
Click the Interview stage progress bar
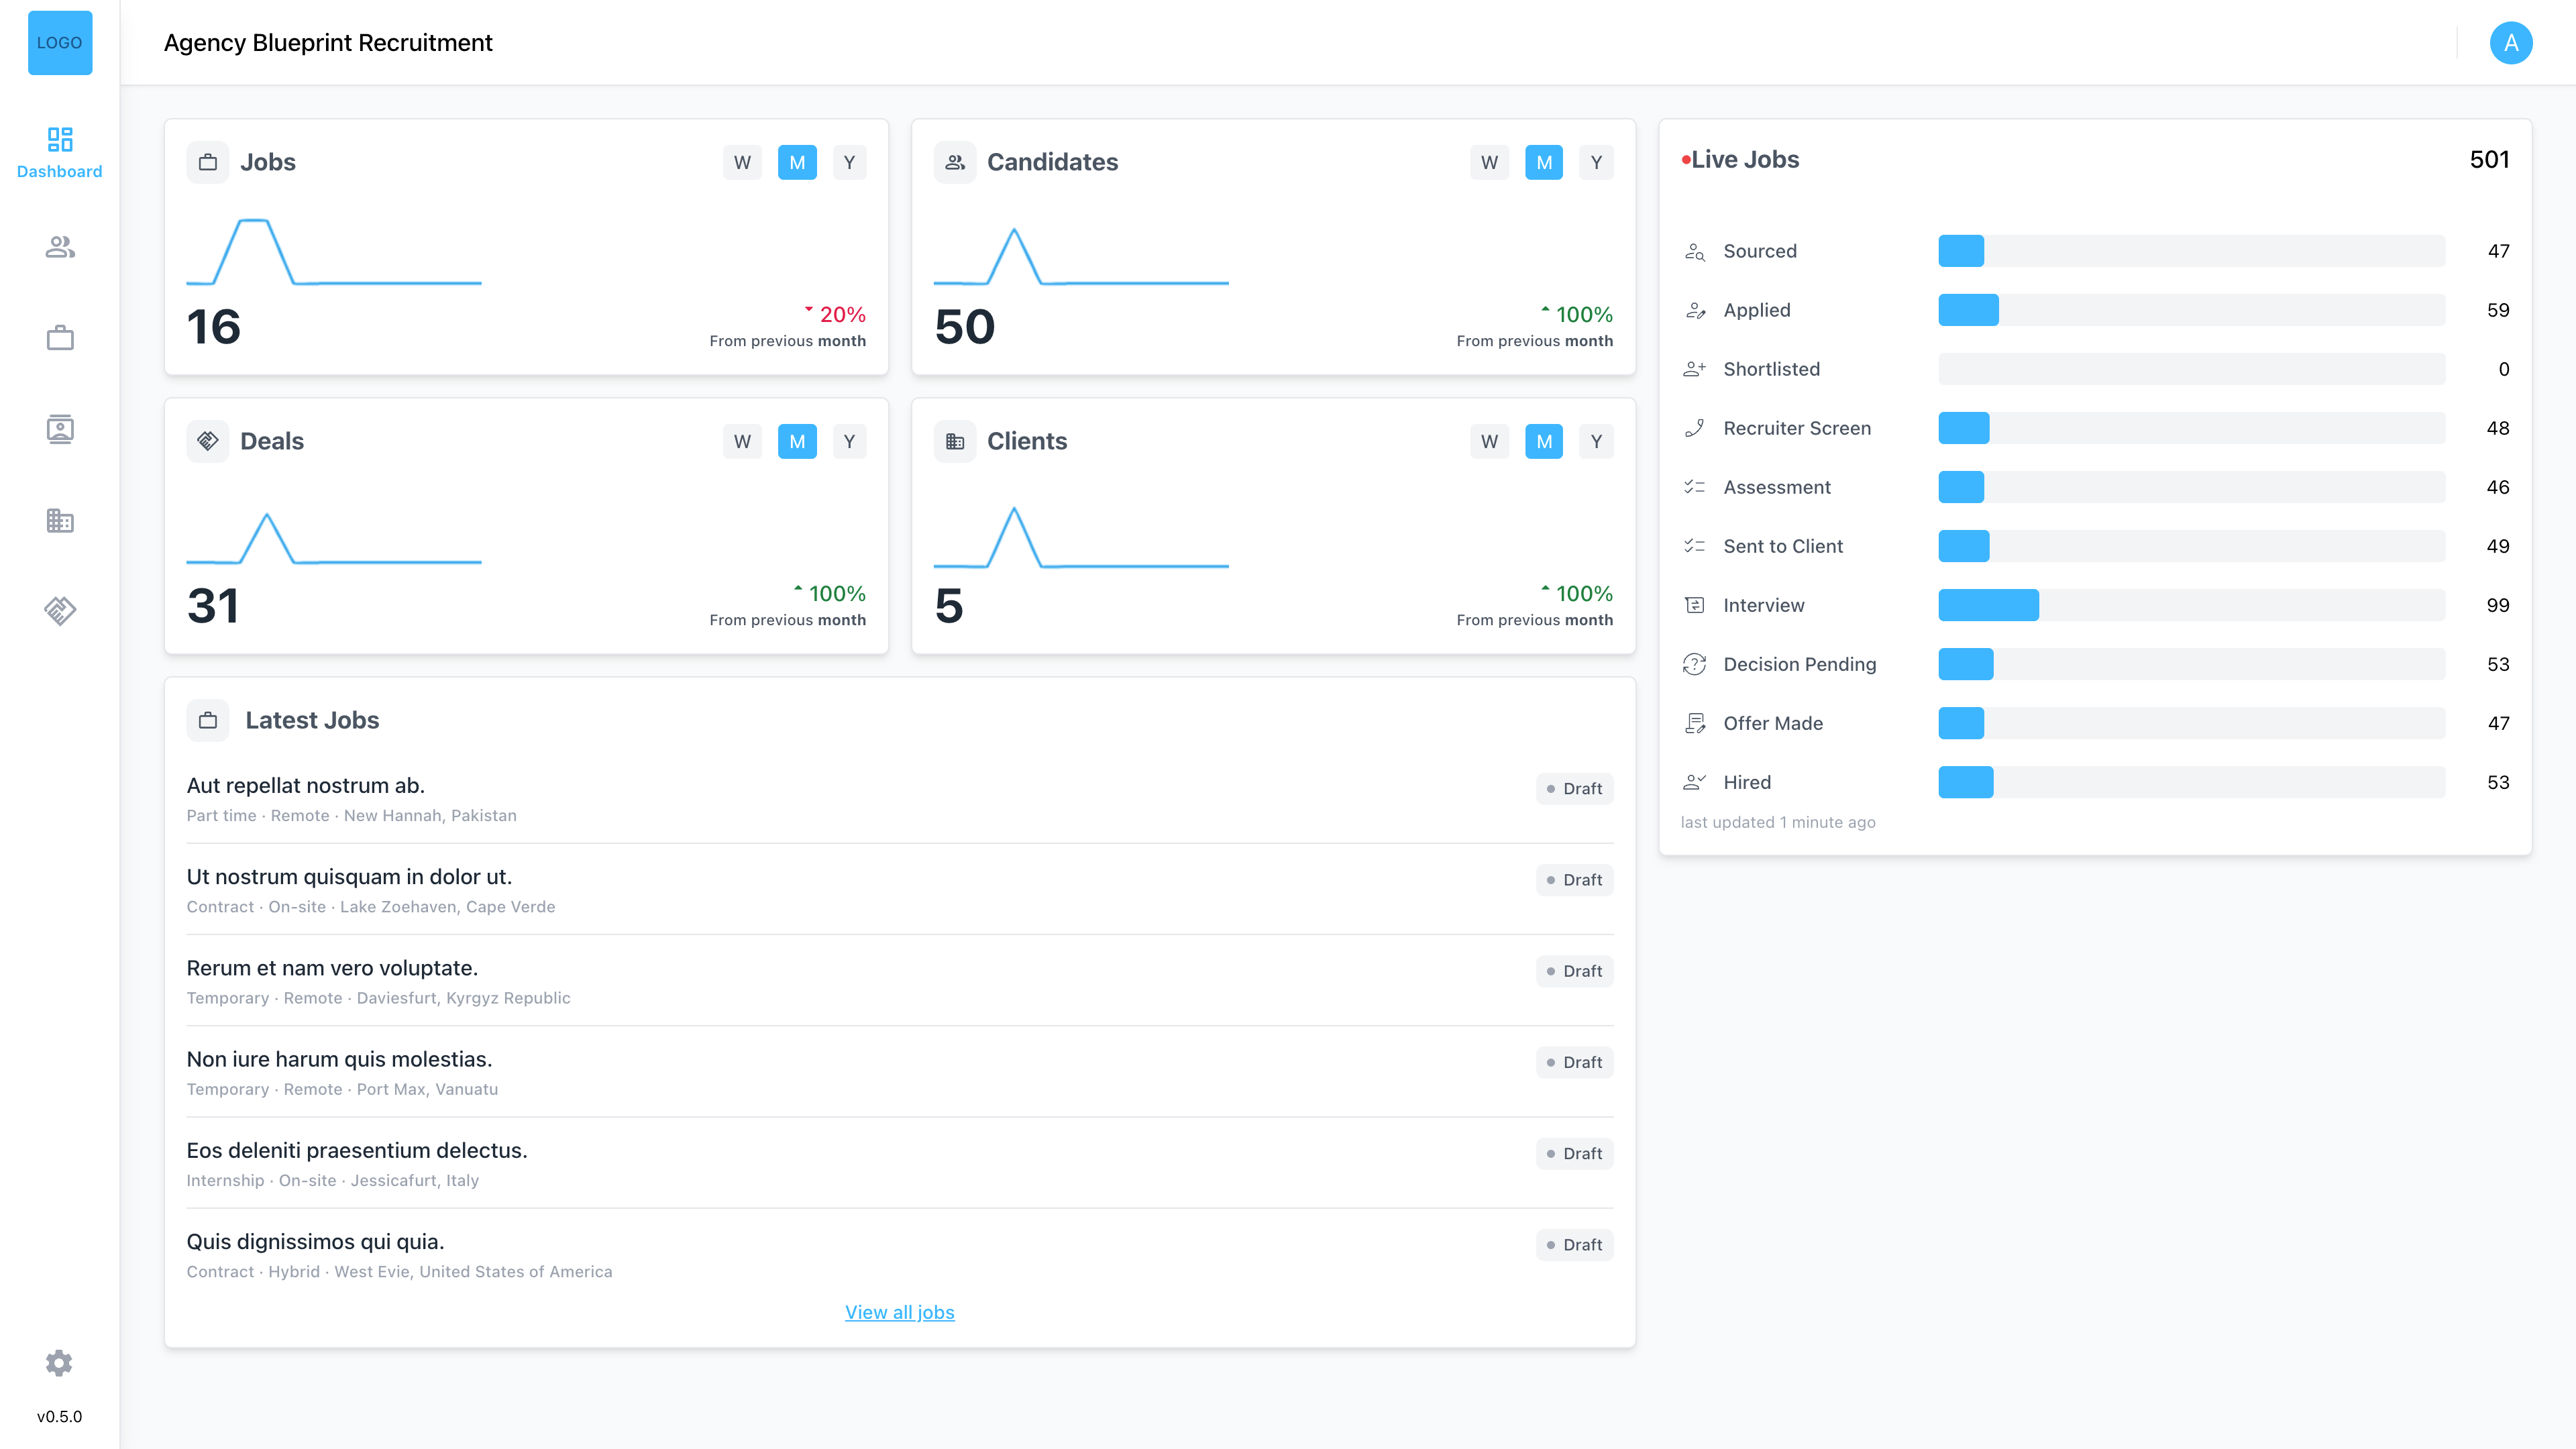[x=2190, y=605]
